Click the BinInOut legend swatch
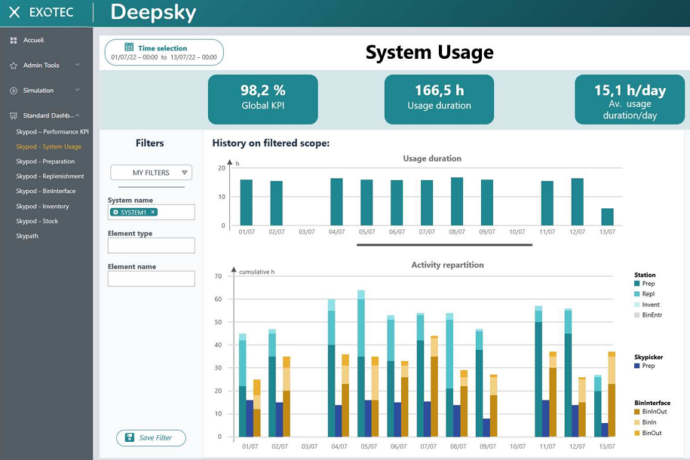This screenshot has width=690, height=460. click(x=637, y=412)
